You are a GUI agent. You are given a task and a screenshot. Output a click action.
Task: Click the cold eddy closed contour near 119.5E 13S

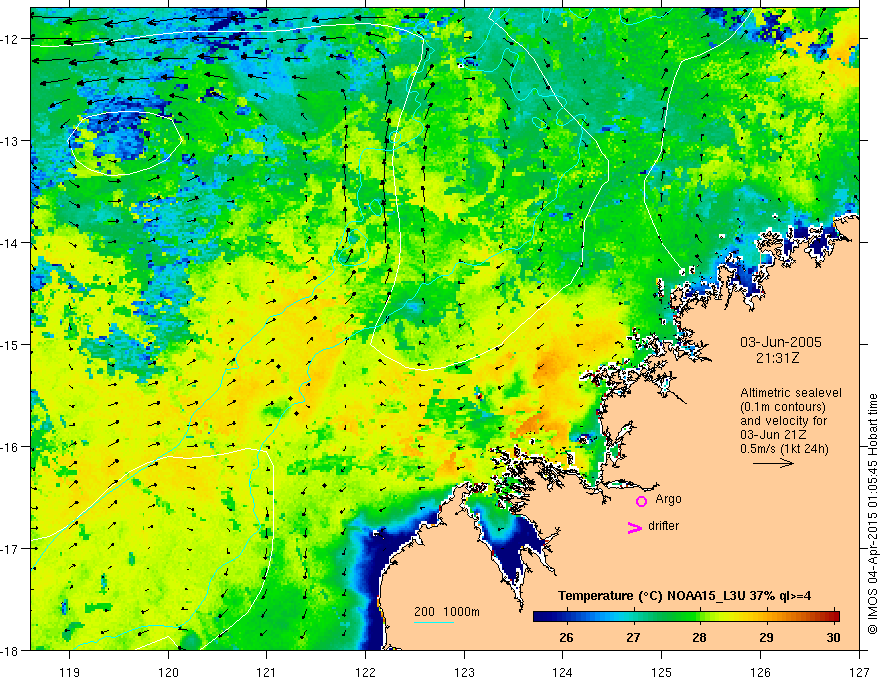(x=125, y=144)
